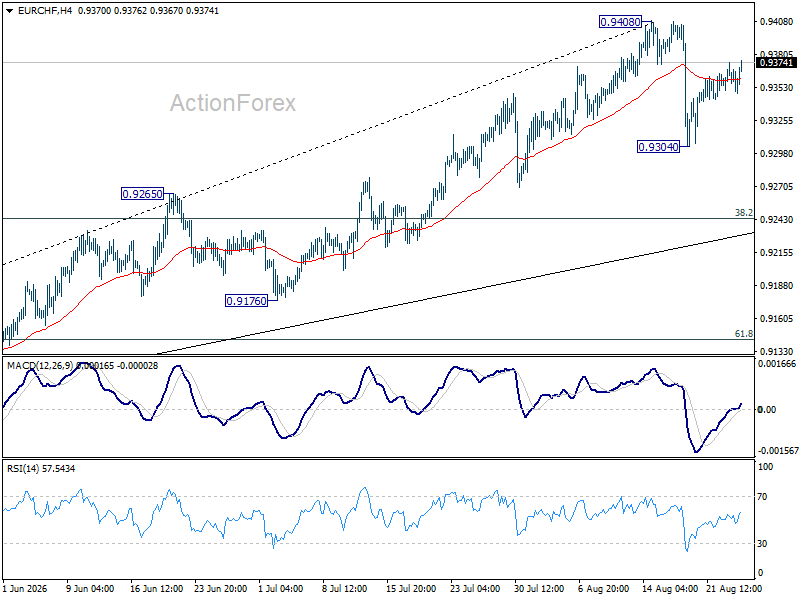Select the EURCHF,H4 symbol title text

click(45, 11)
